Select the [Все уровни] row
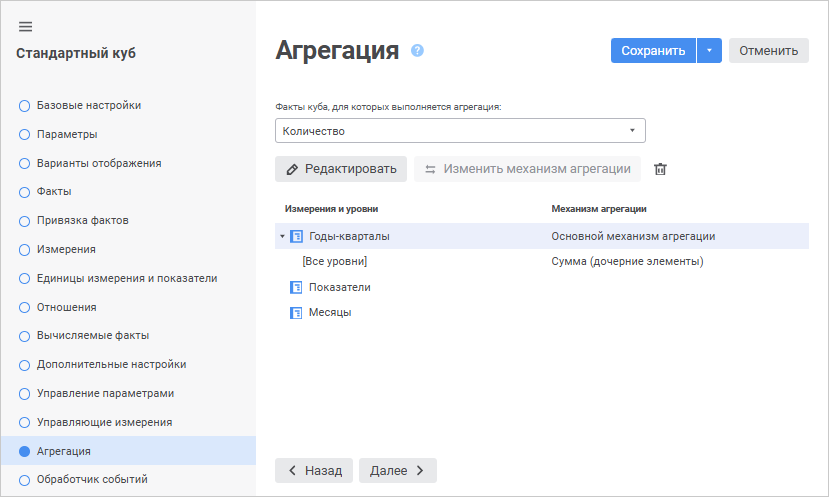The width and height of the screenshot is (829, 497). tap(335, 262)
